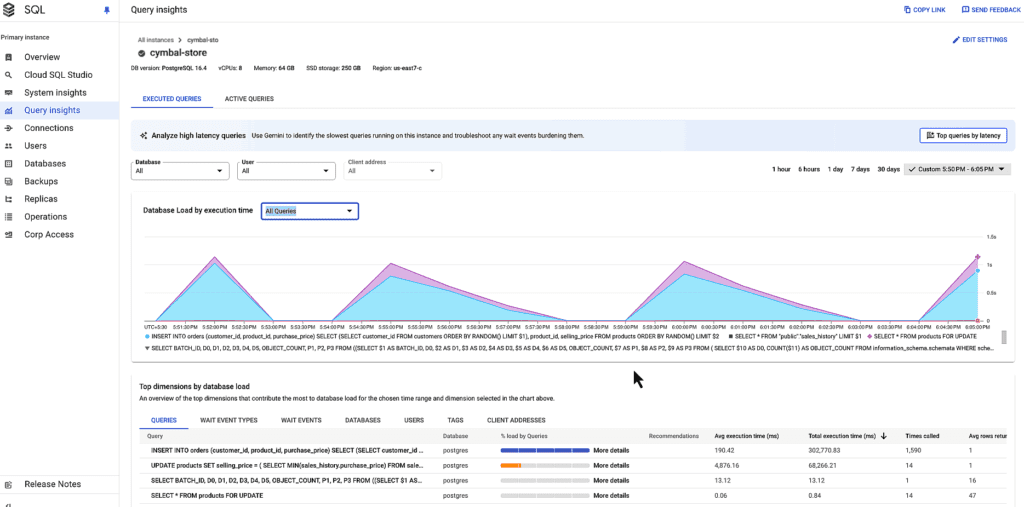Screen dimensions: 1024x507
Task: Click the edit settings pencil icon
Action: coord(956,40)
